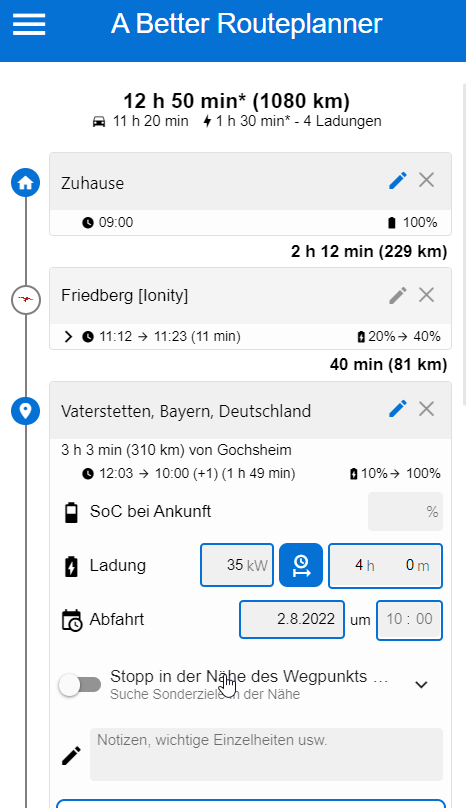Screen dimensions: 466x808
Task: Click the SoC bei Ankunft percent field
Action: point(405,512)
